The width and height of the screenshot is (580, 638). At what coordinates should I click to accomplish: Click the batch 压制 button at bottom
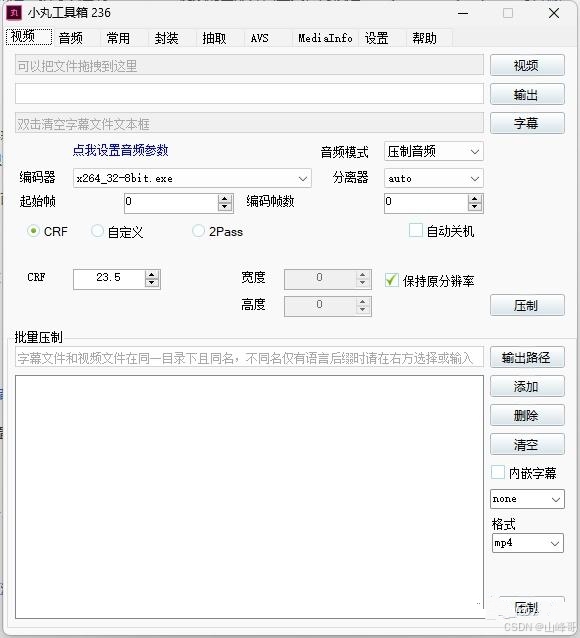pos(527,608)
